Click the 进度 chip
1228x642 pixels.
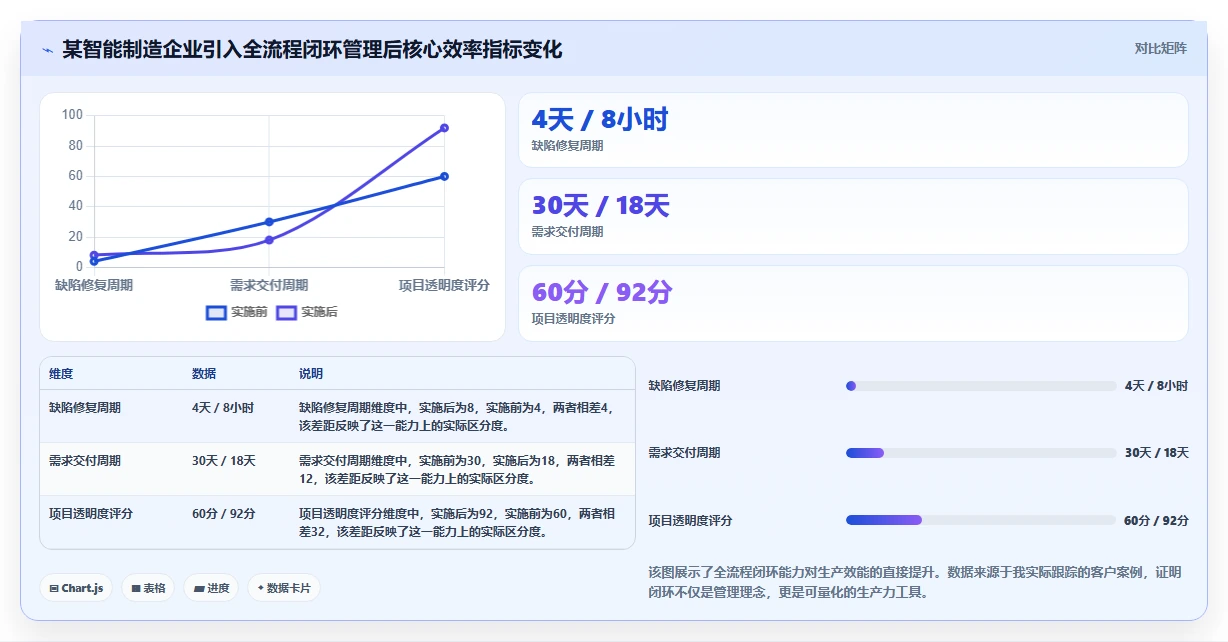(x=211, y=588)
